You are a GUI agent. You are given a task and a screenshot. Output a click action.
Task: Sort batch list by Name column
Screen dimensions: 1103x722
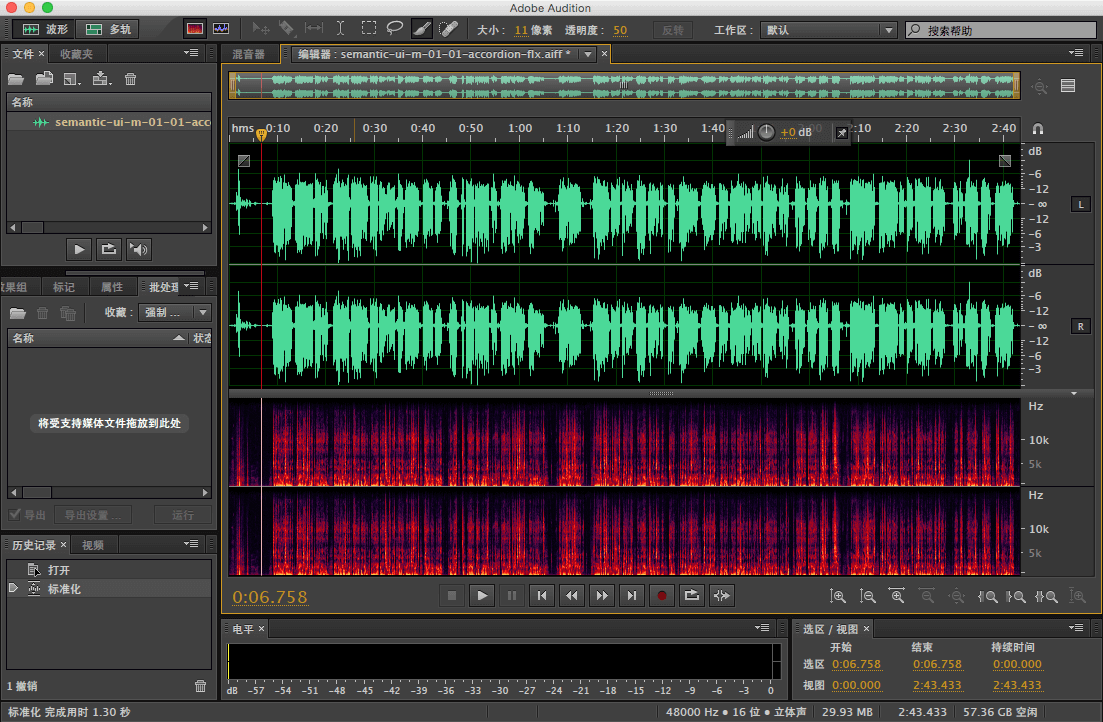tap(98, 338)
